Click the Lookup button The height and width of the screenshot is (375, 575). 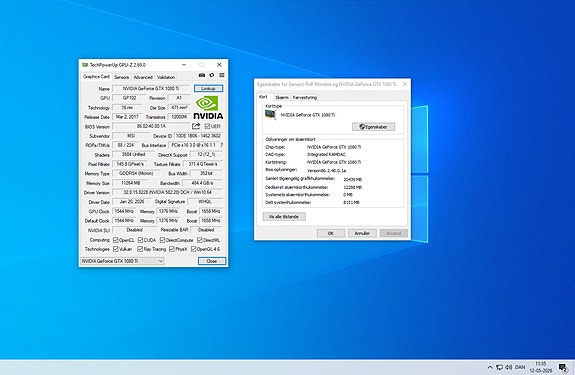point(208,88)
